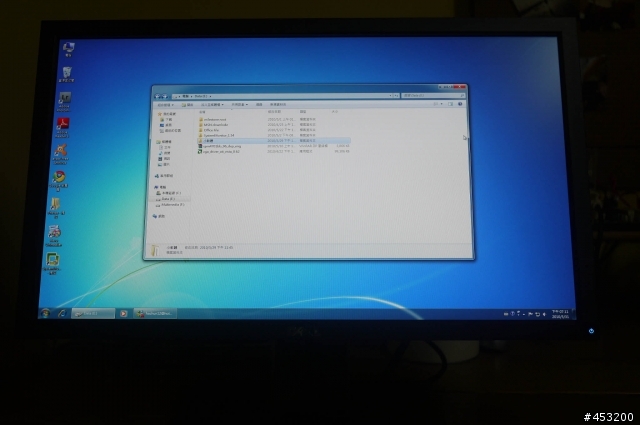Open the change view dropdown arrow
This screenshot has height=425, width=640.
pyautogui.click(x=442, y=104)
